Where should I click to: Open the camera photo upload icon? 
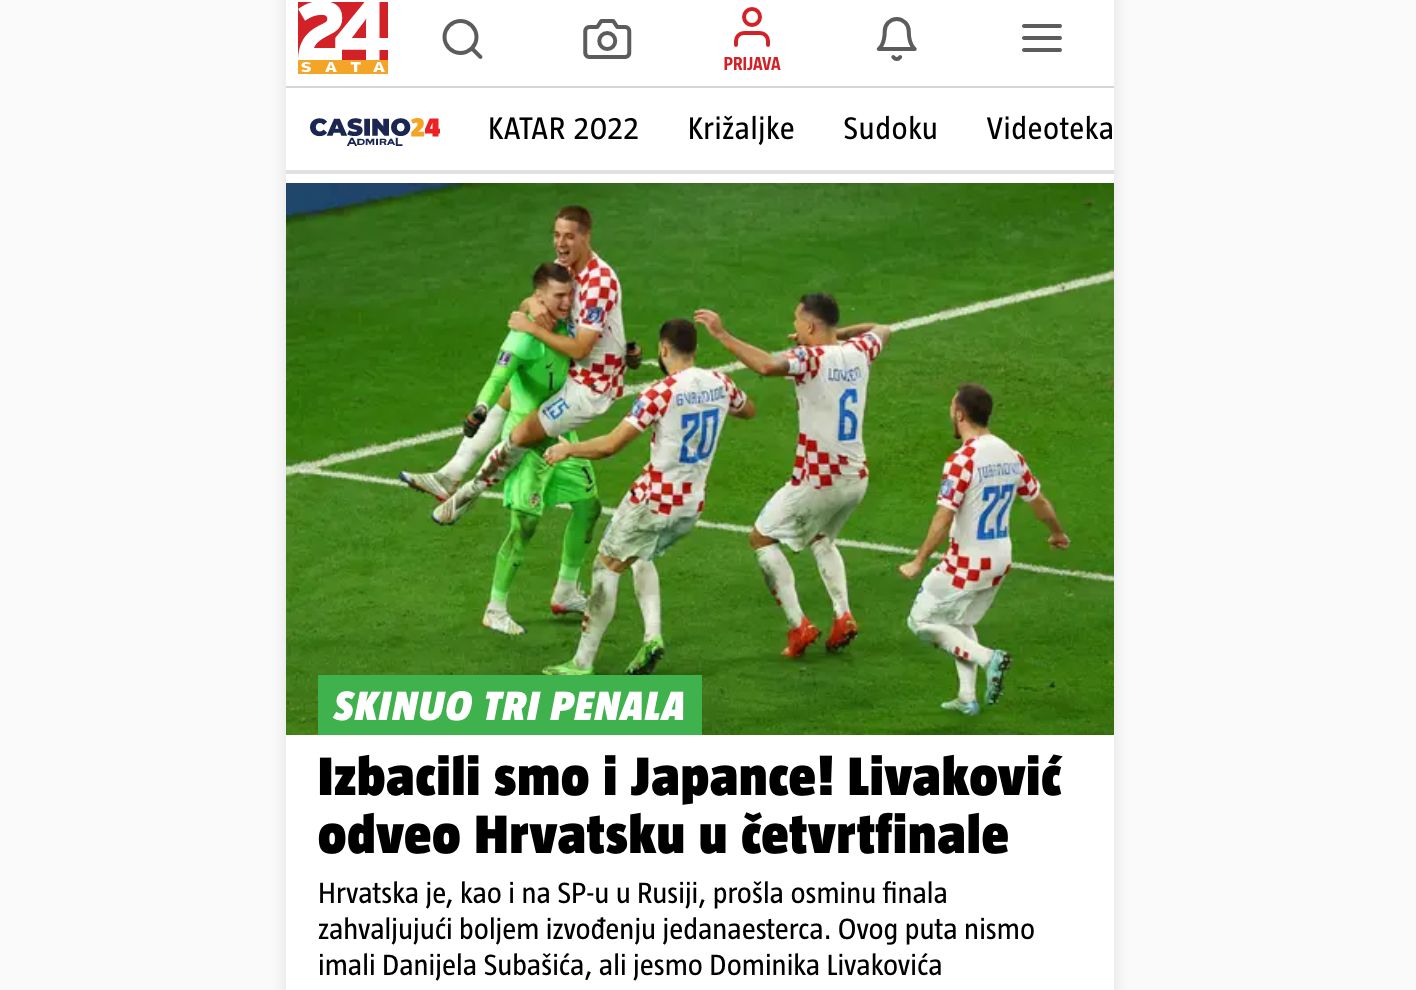click(607, 39)
